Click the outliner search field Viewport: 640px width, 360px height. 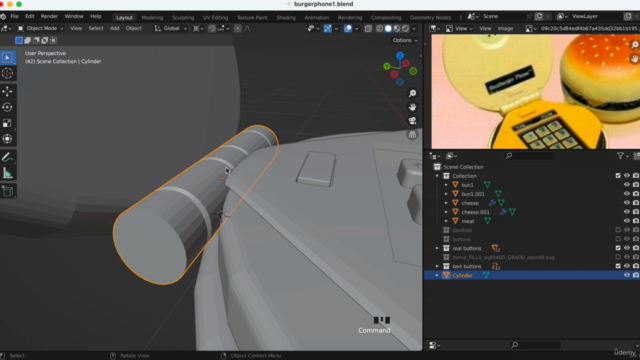(530, 156)
